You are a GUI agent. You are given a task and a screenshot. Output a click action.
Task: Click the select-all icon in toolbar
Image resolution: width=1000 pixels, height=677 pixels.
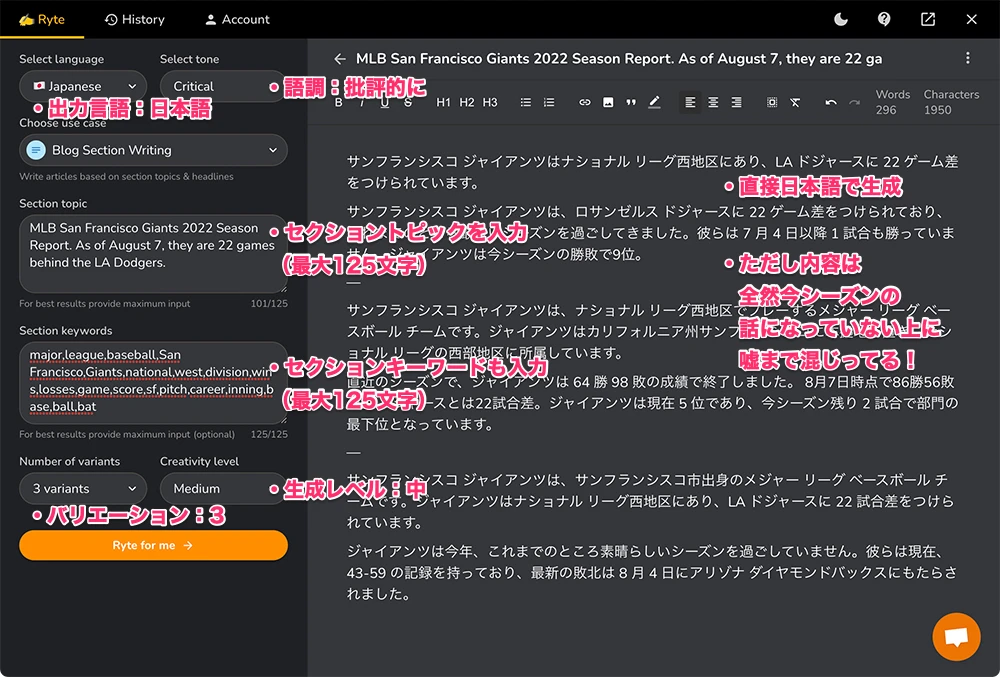[772, 102]
